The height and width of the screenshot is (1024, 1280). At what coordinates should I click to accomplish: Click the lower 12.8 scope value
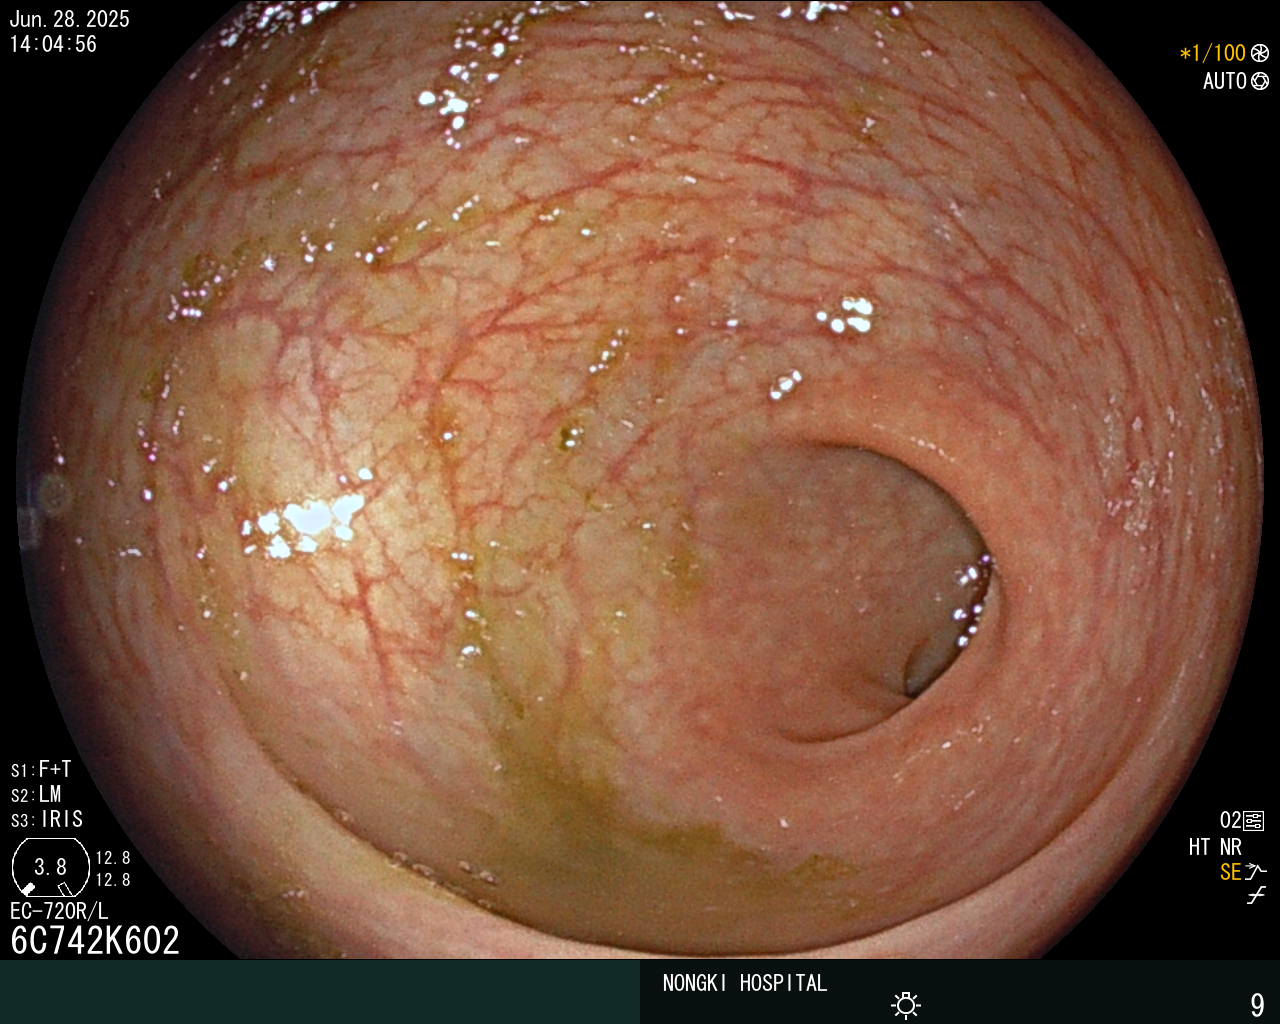point(113,880)
